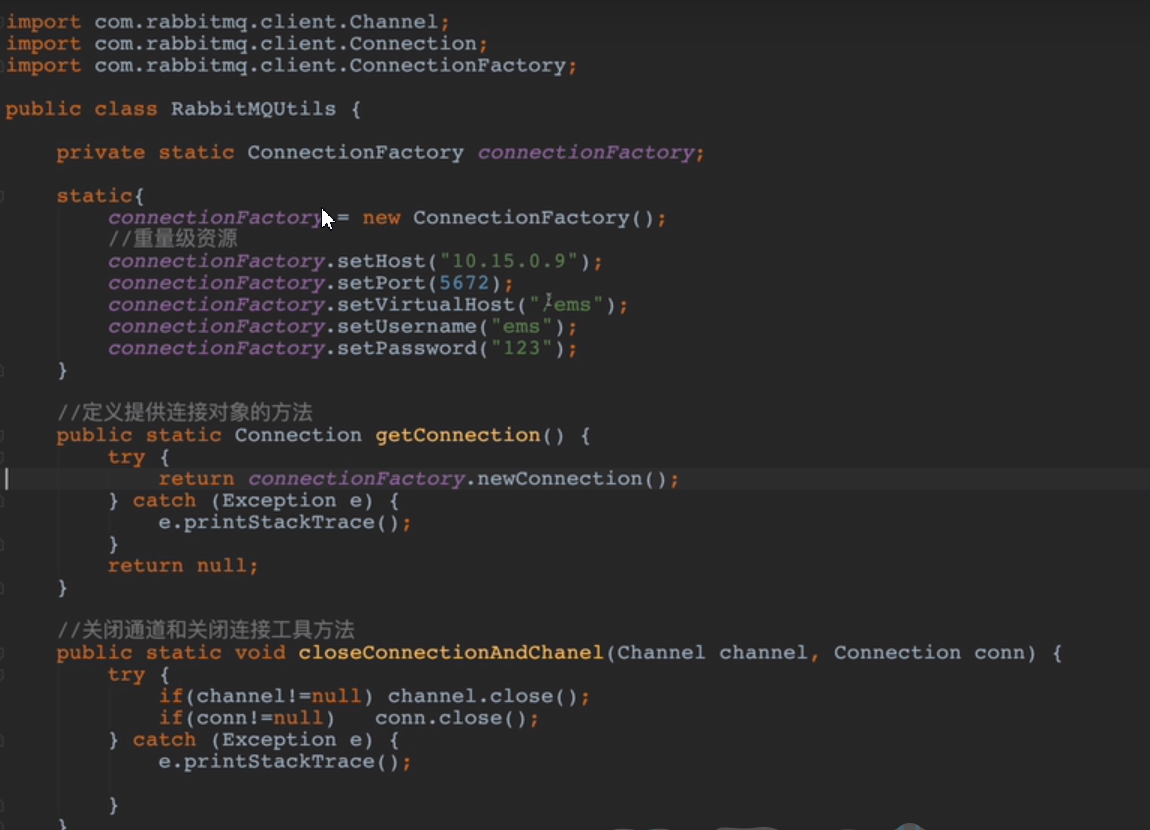Click the import line for com.rabbitmq.client.Channel
Image resolution: width=1150 pixels, height=830 pixels.
click(228, 22)
